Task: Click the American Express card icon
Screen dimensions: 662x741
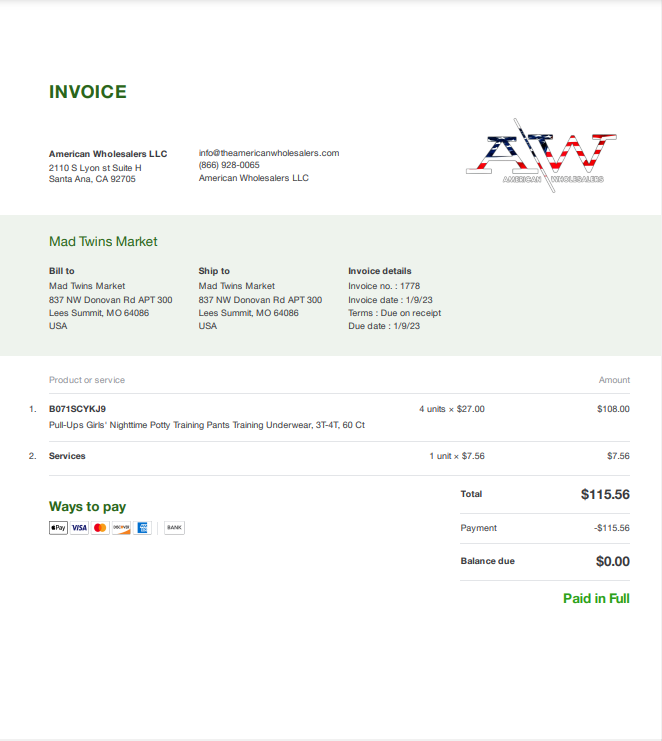Action: coord(142,527)
